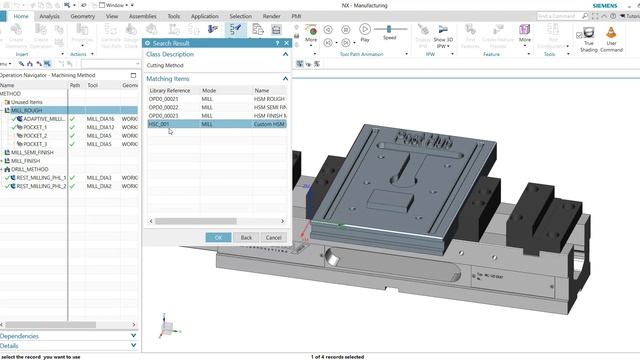Expand the DRILL_METHOD tree node
This screenshot has width=640, height=360.
click(2, 169)
